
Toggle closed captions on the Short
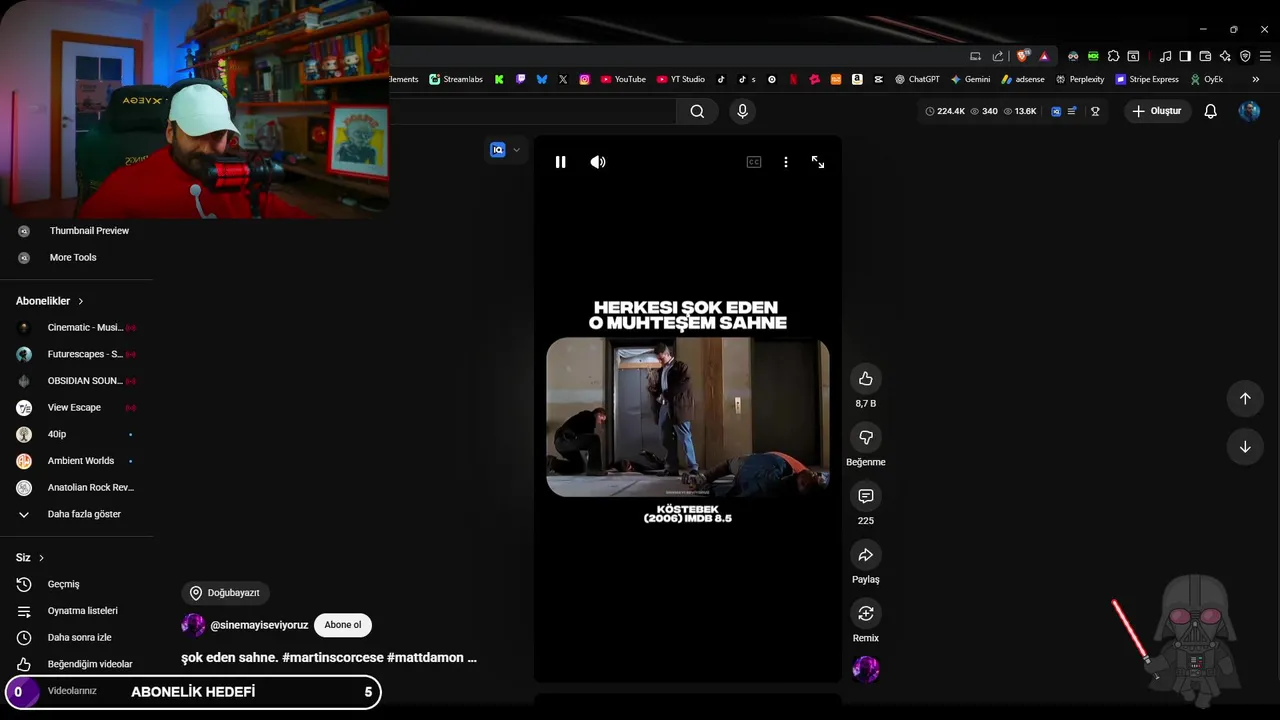pyautogui.click(x=754, y=162)
